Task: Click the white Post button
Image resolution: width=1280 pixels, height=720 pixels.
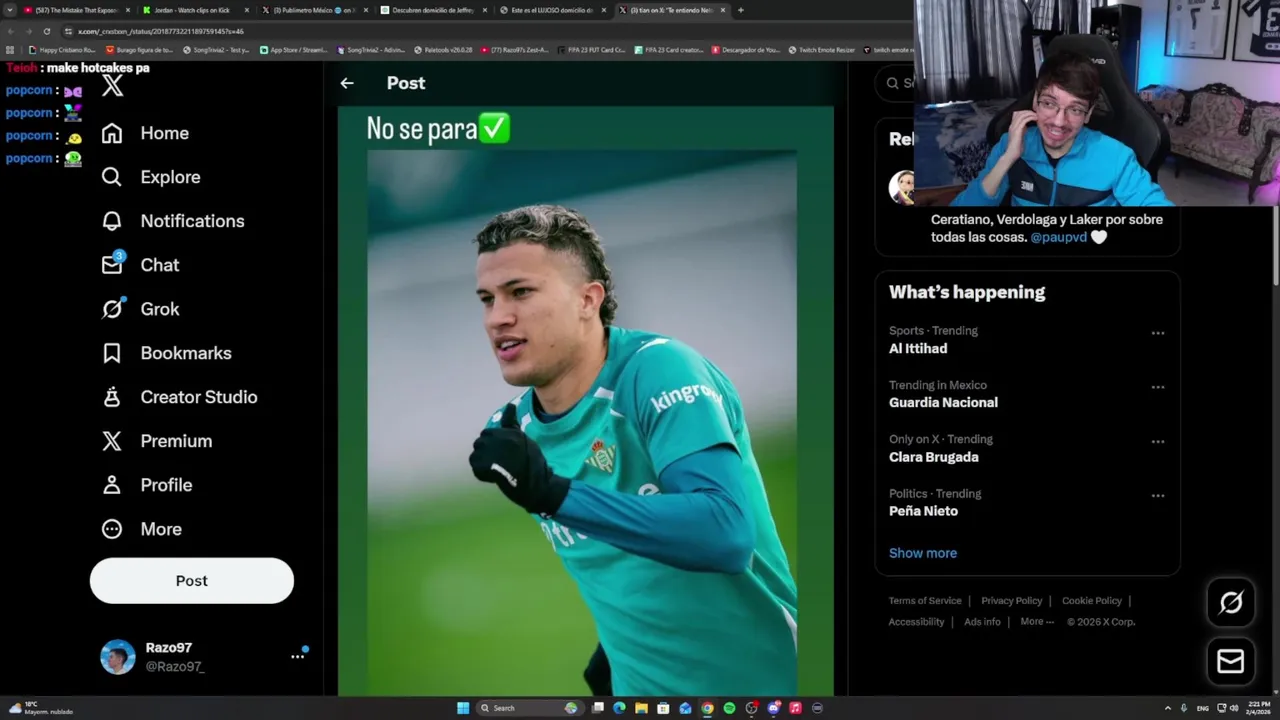Action: [x=192, y=581]
